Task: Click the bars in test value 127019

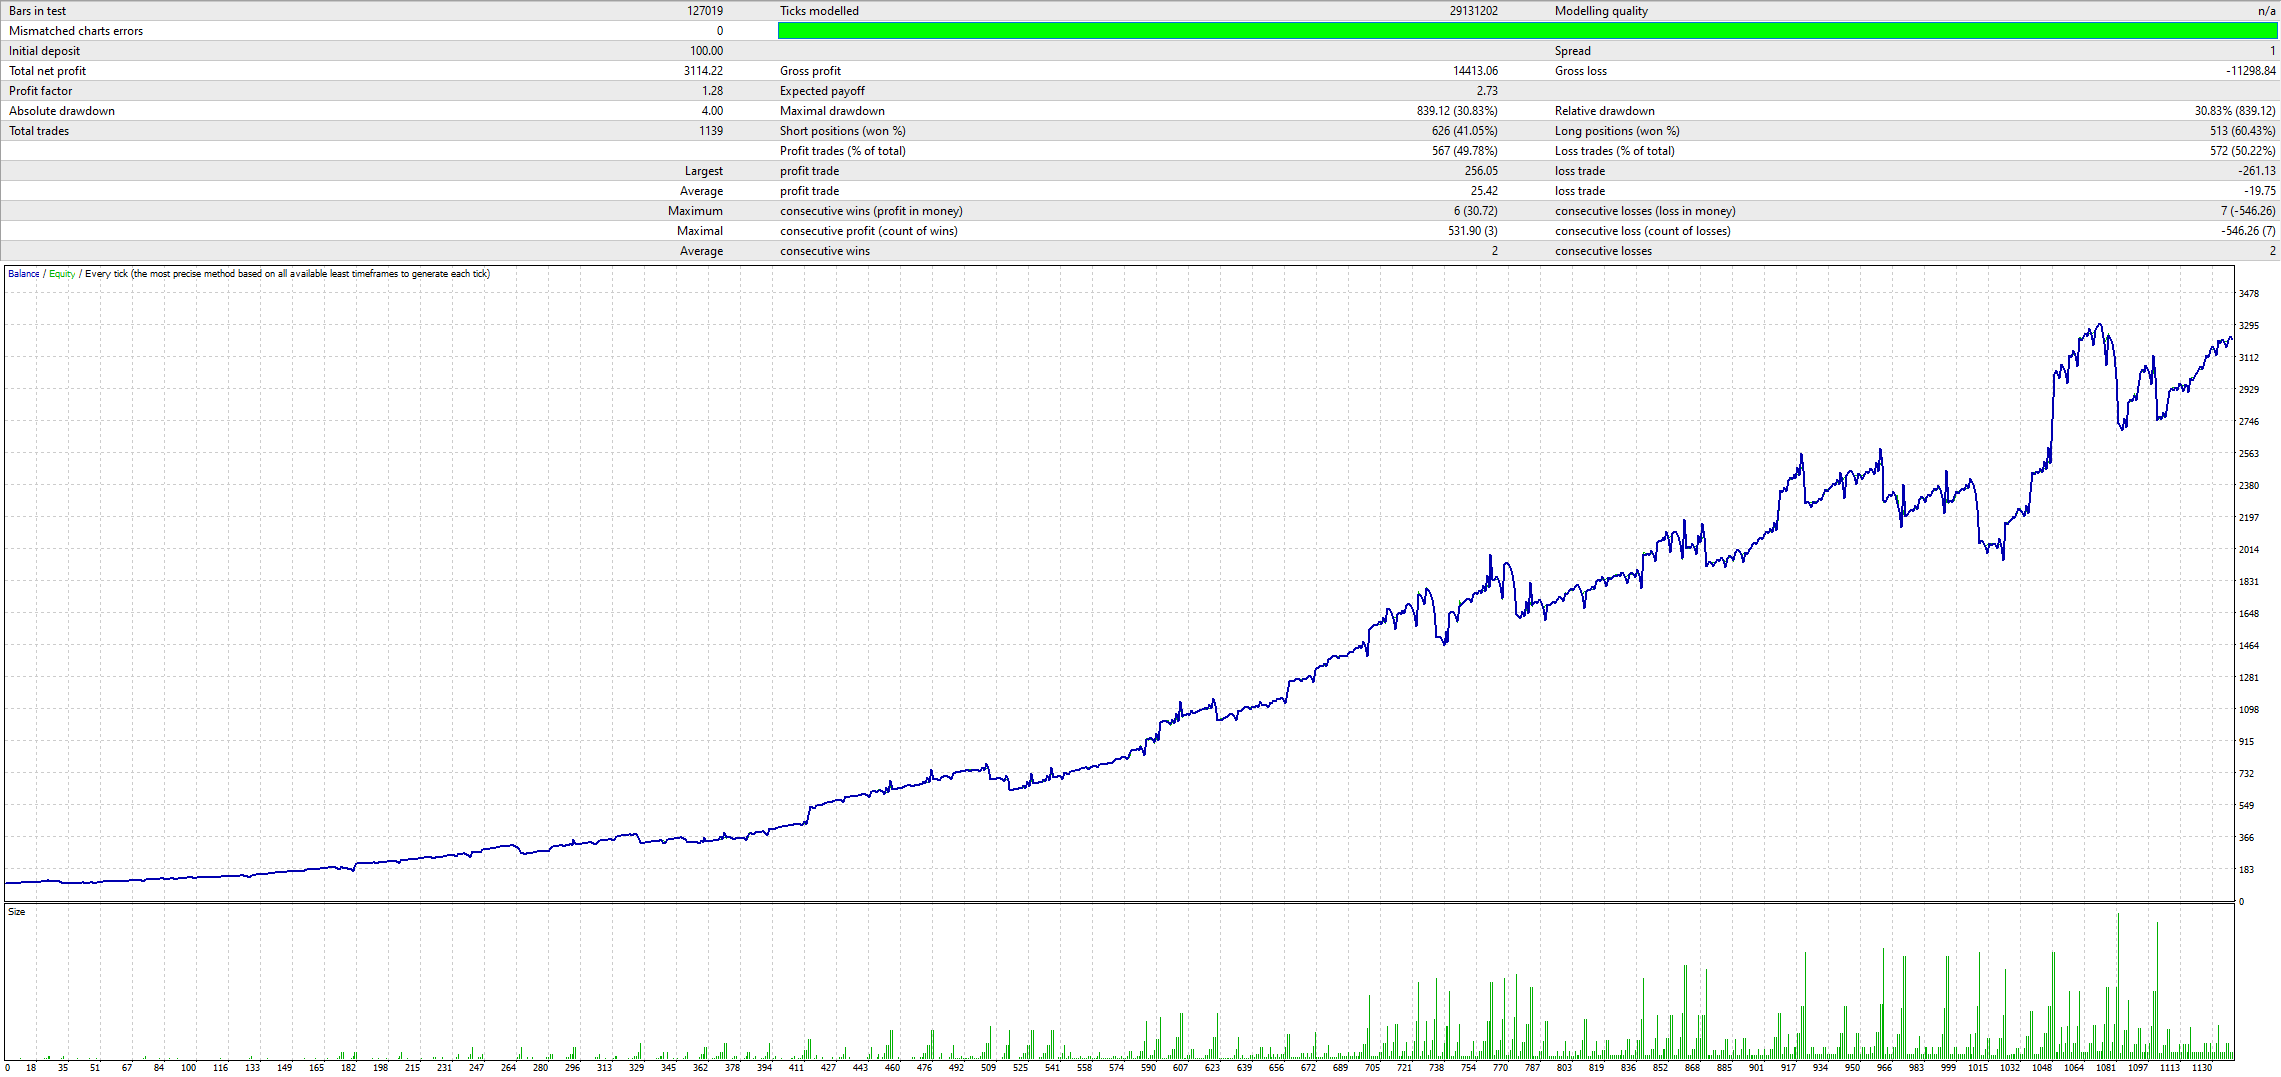Action: click(x=705, y=11)
